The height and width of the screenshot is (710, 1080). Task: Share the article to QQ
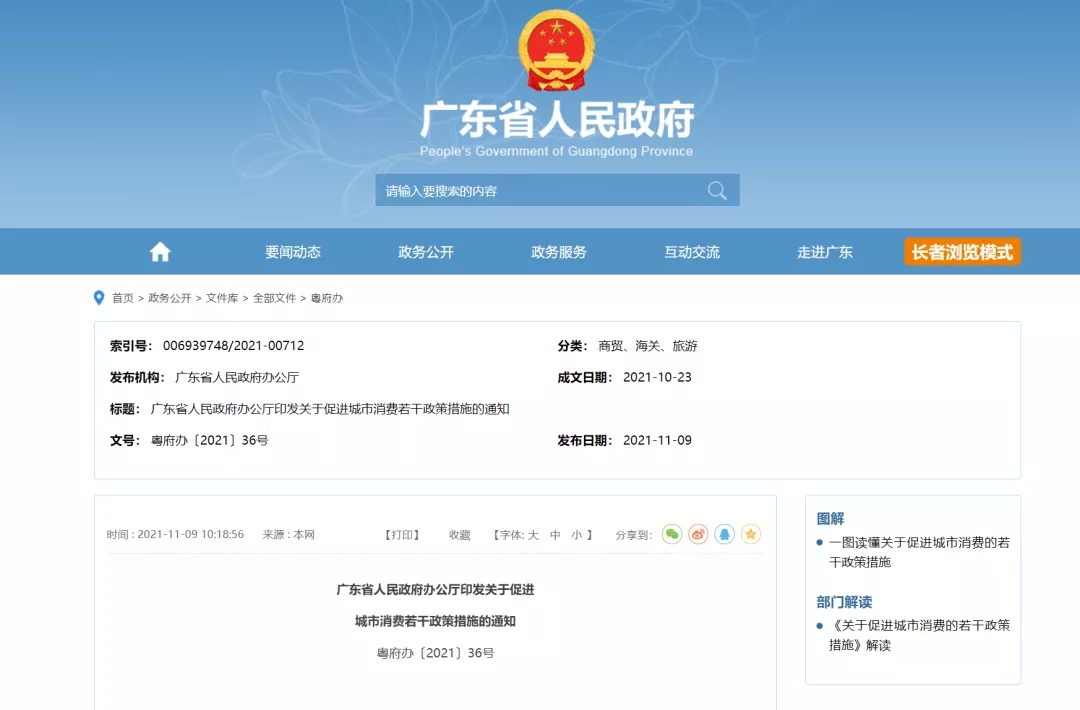[x=725, y=535]
